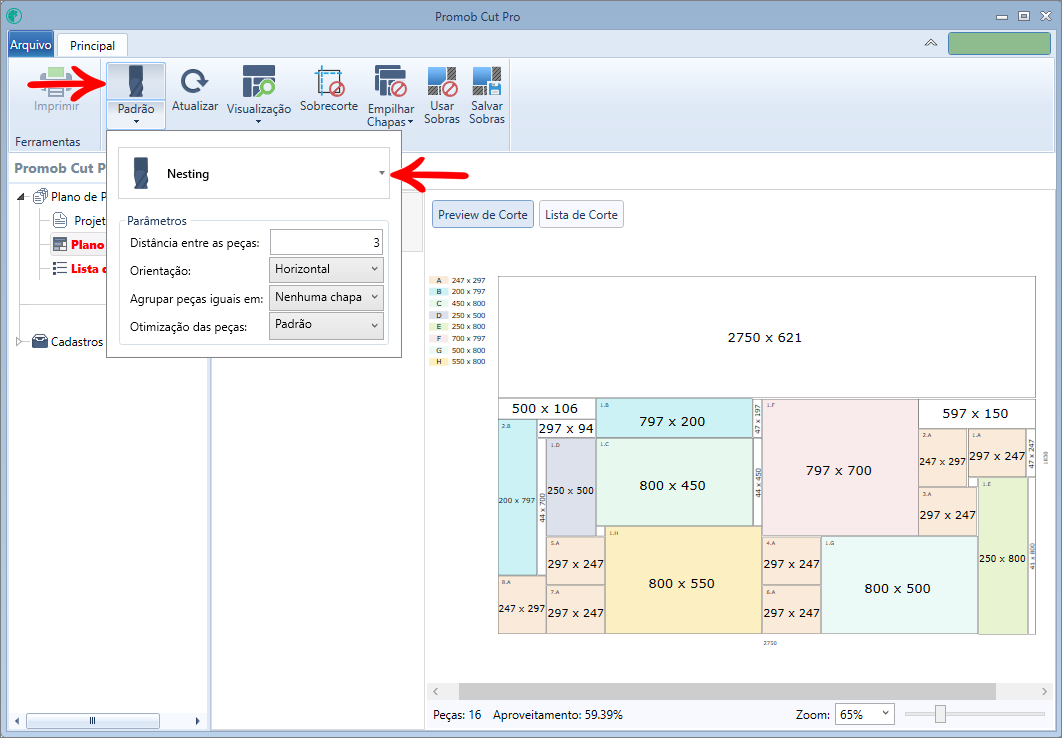Click the disabled Imprimir printer icon
Image resolution: width=1062 pixels, height=738 pixels.
click(x=56, y=82)
